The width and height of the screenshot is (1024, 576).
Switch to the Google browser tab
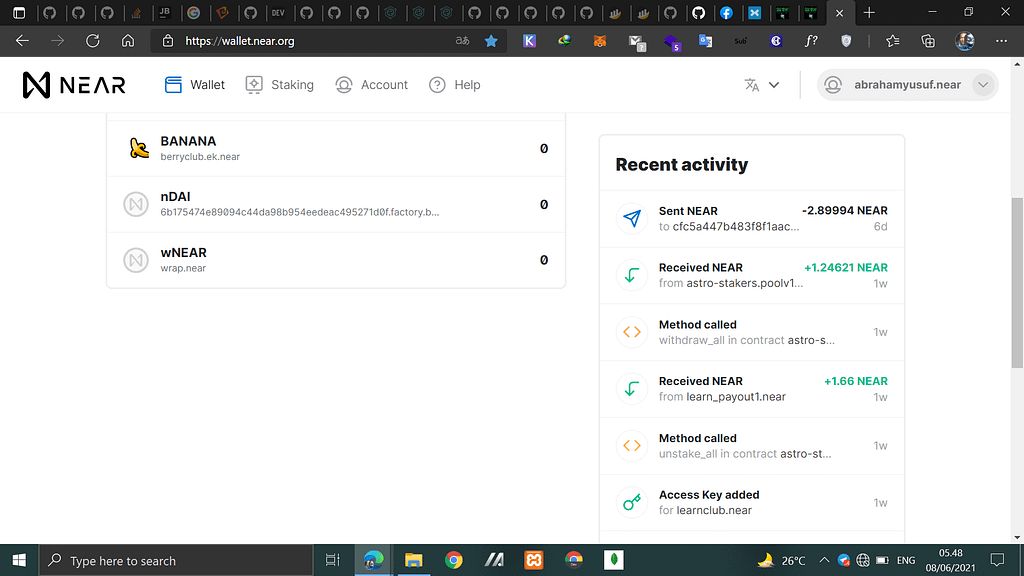pos(193,12)
